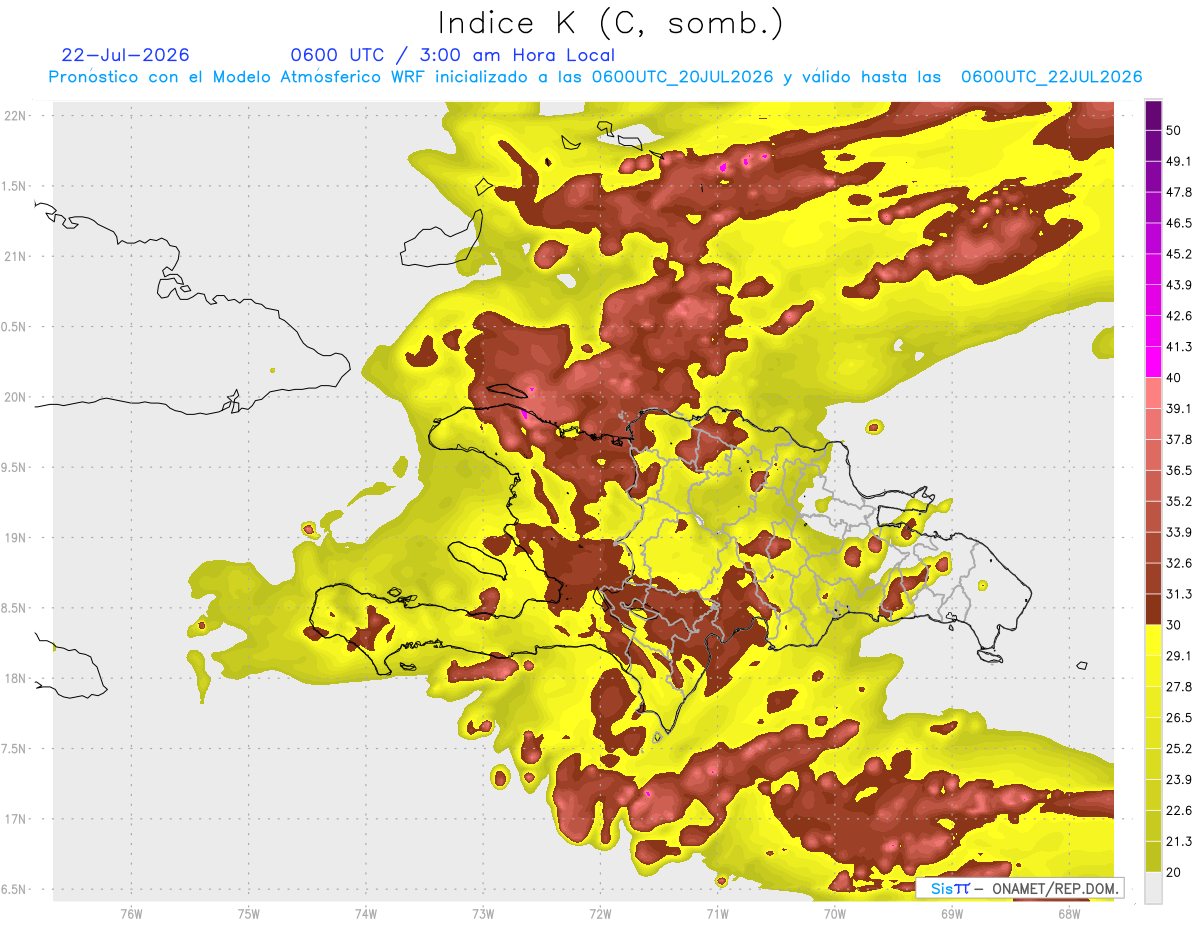The width and height of the screenshot is (1200, 927).
Task: Select the bright yellow legend band between 29.1 and 30
Action: tap(1153, 641)
